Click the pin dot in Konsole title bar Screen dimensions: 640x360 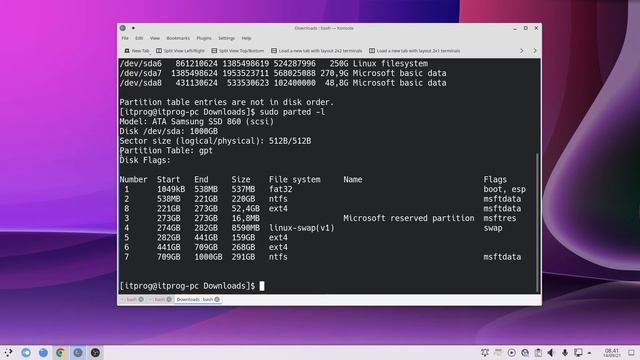click(133, 28)
